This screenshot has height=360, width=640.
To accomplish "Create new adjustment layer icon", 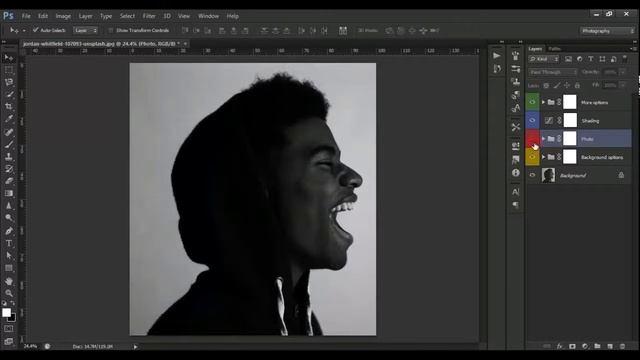I will pos(585,346).
